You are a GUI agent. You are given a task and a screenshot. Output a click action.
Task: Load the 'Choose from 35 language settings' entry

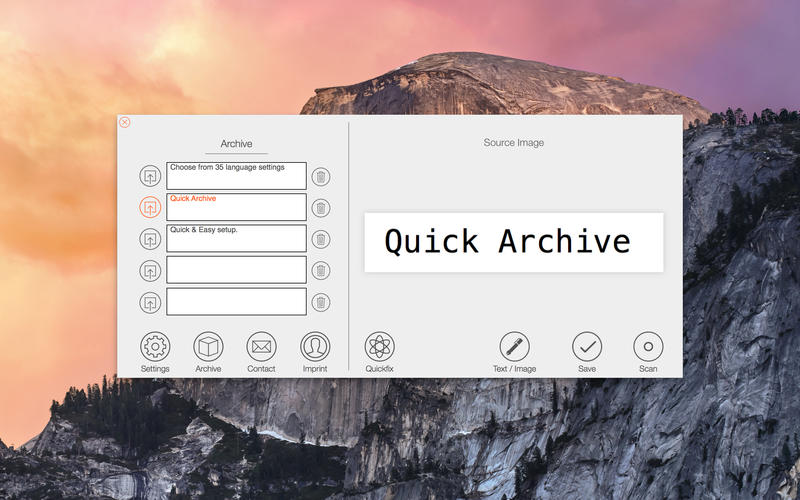pos(150,177)
